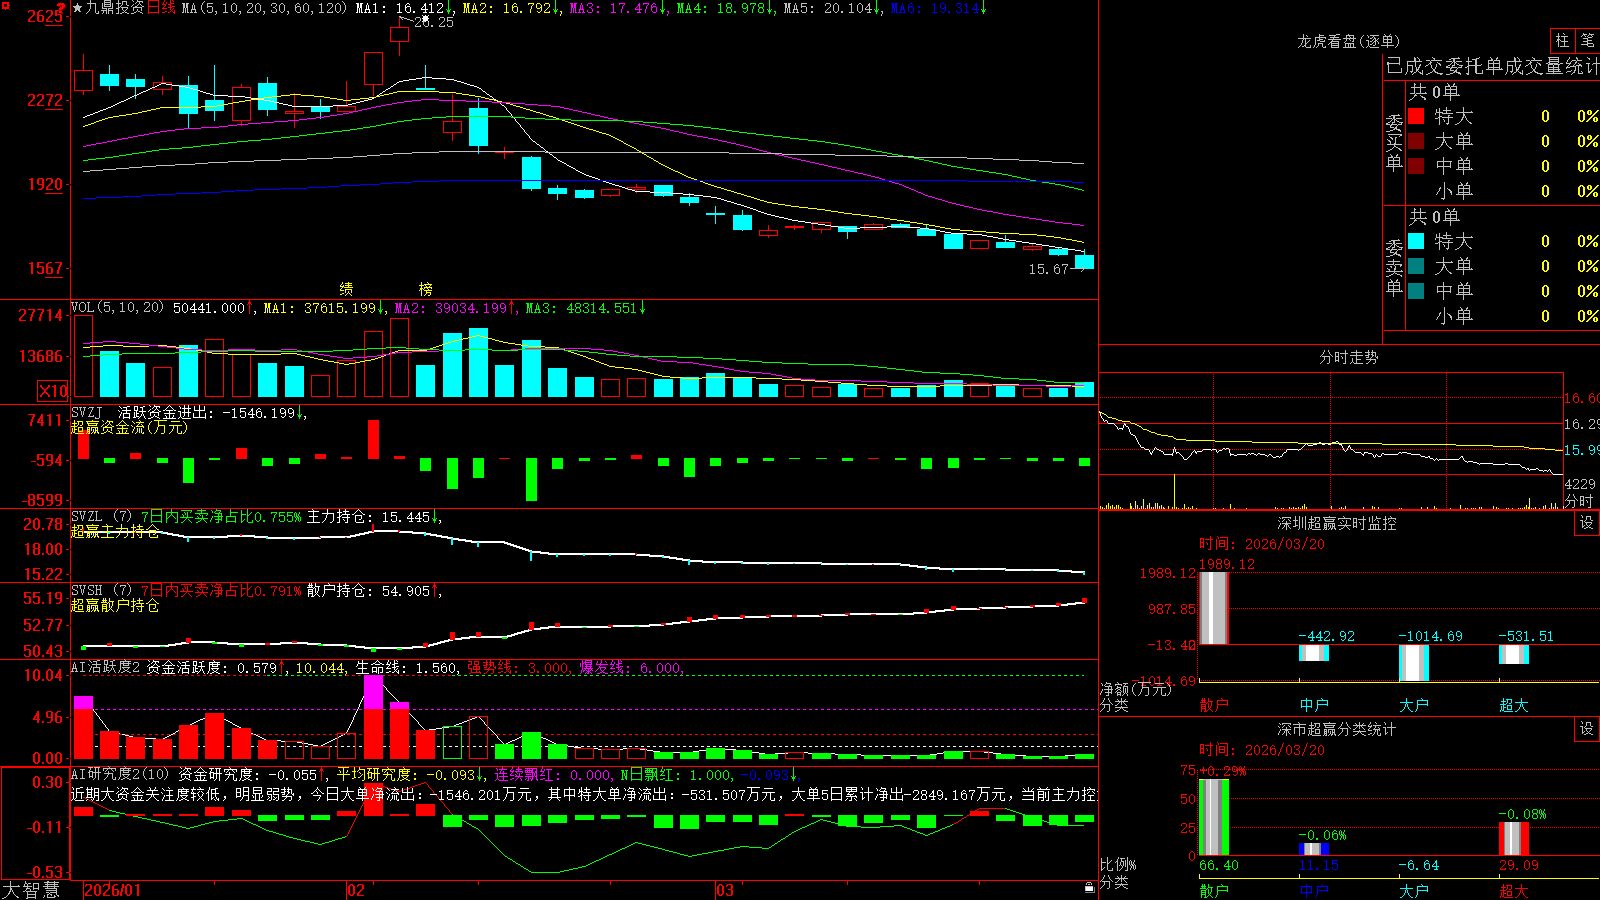Click the 绩 performance marker on the K-line chart
The height and width of the screenshot is (900, 1600).
click(346, 289)
